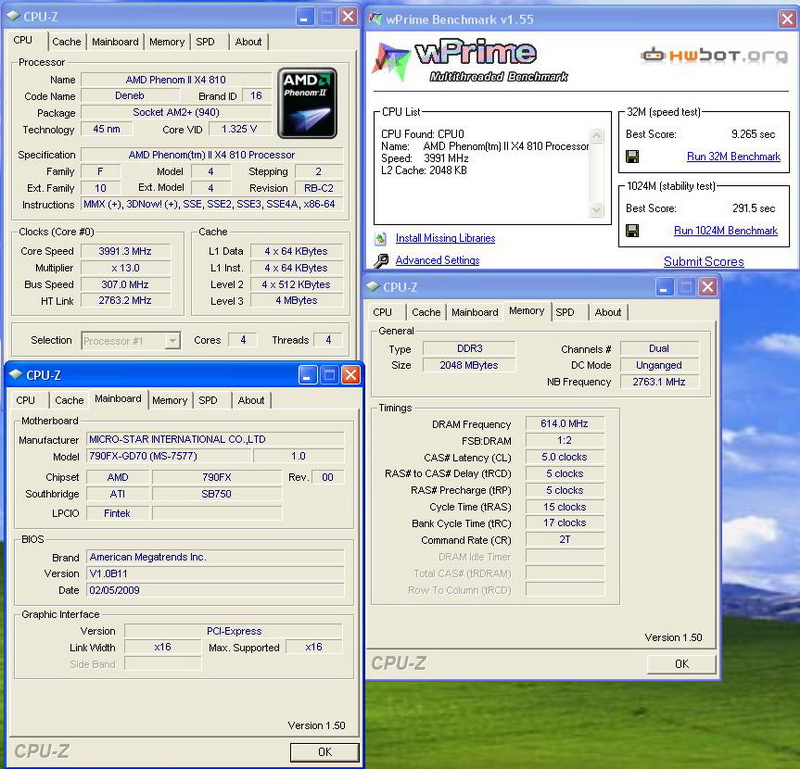Click the HWBOT.org logo

714,55
